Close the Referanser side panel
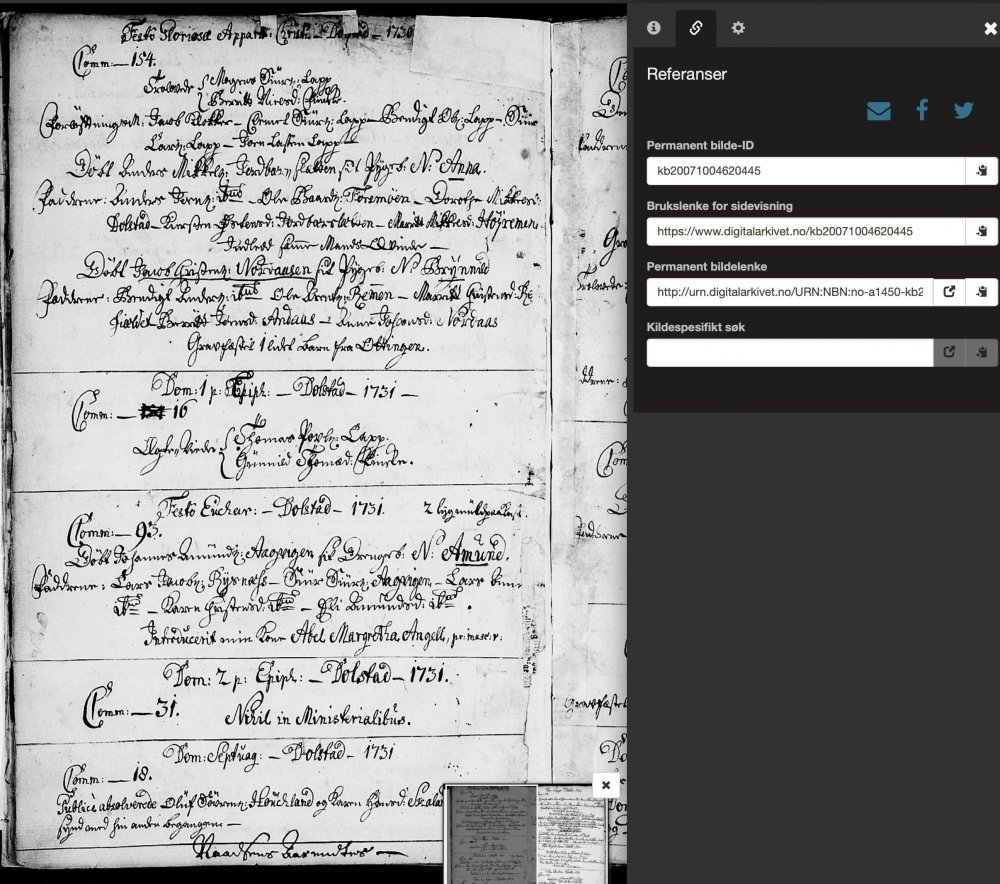 (x=989, y=29)
